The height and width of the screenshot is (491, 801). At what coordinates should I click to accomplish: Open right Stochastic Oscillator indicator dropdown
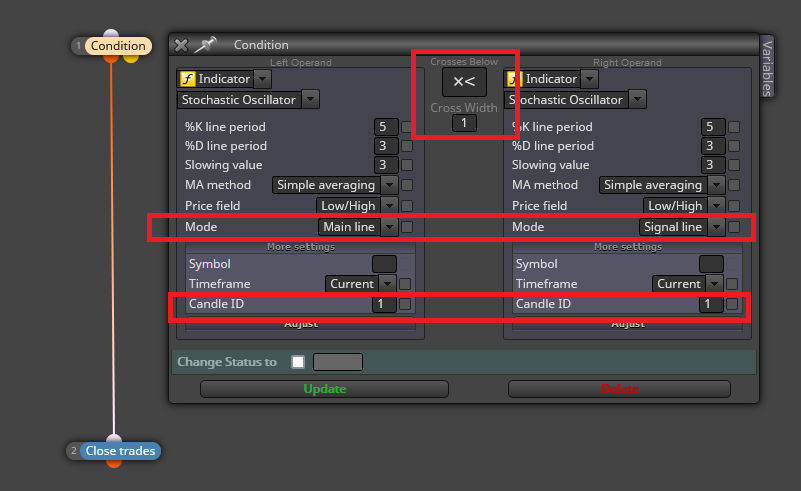[x=638, y=100]
